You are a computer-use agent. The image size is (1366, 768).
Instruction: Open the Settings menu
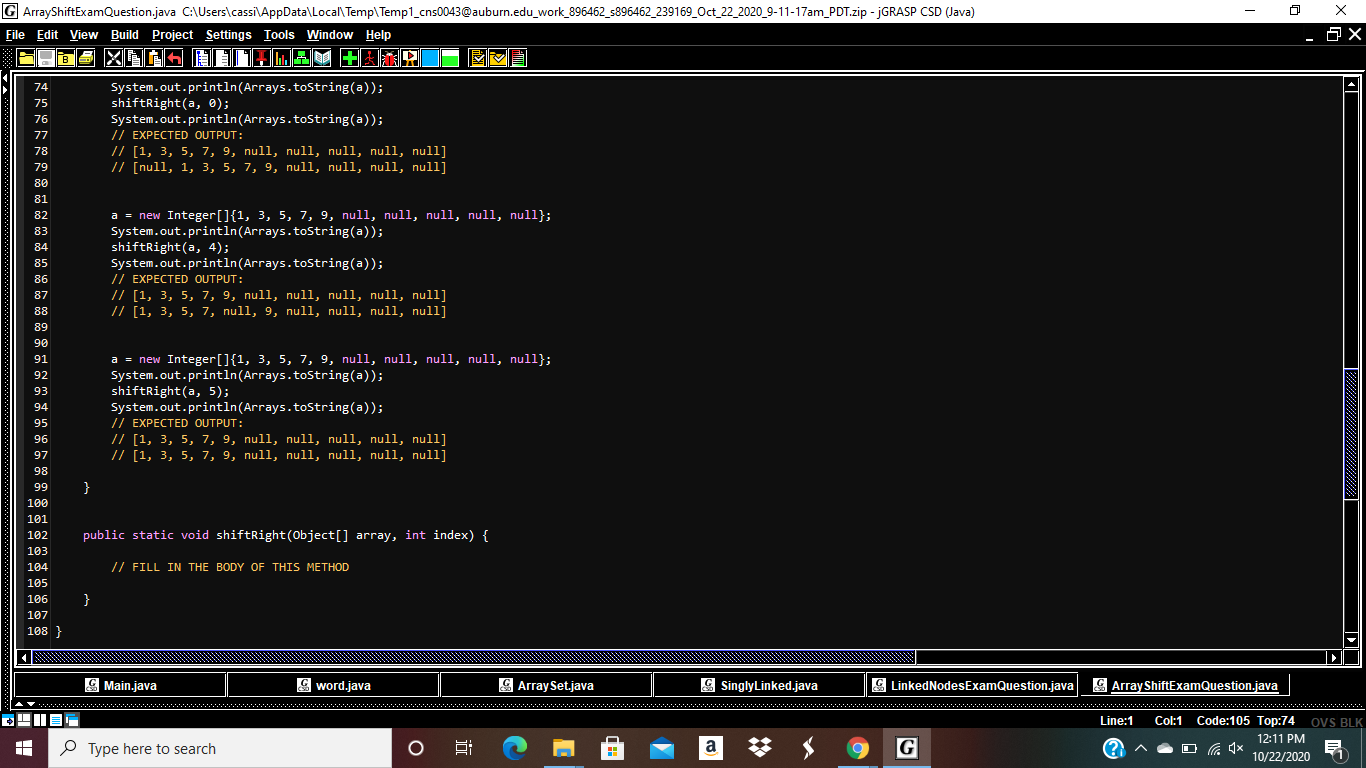coord(228,35)
